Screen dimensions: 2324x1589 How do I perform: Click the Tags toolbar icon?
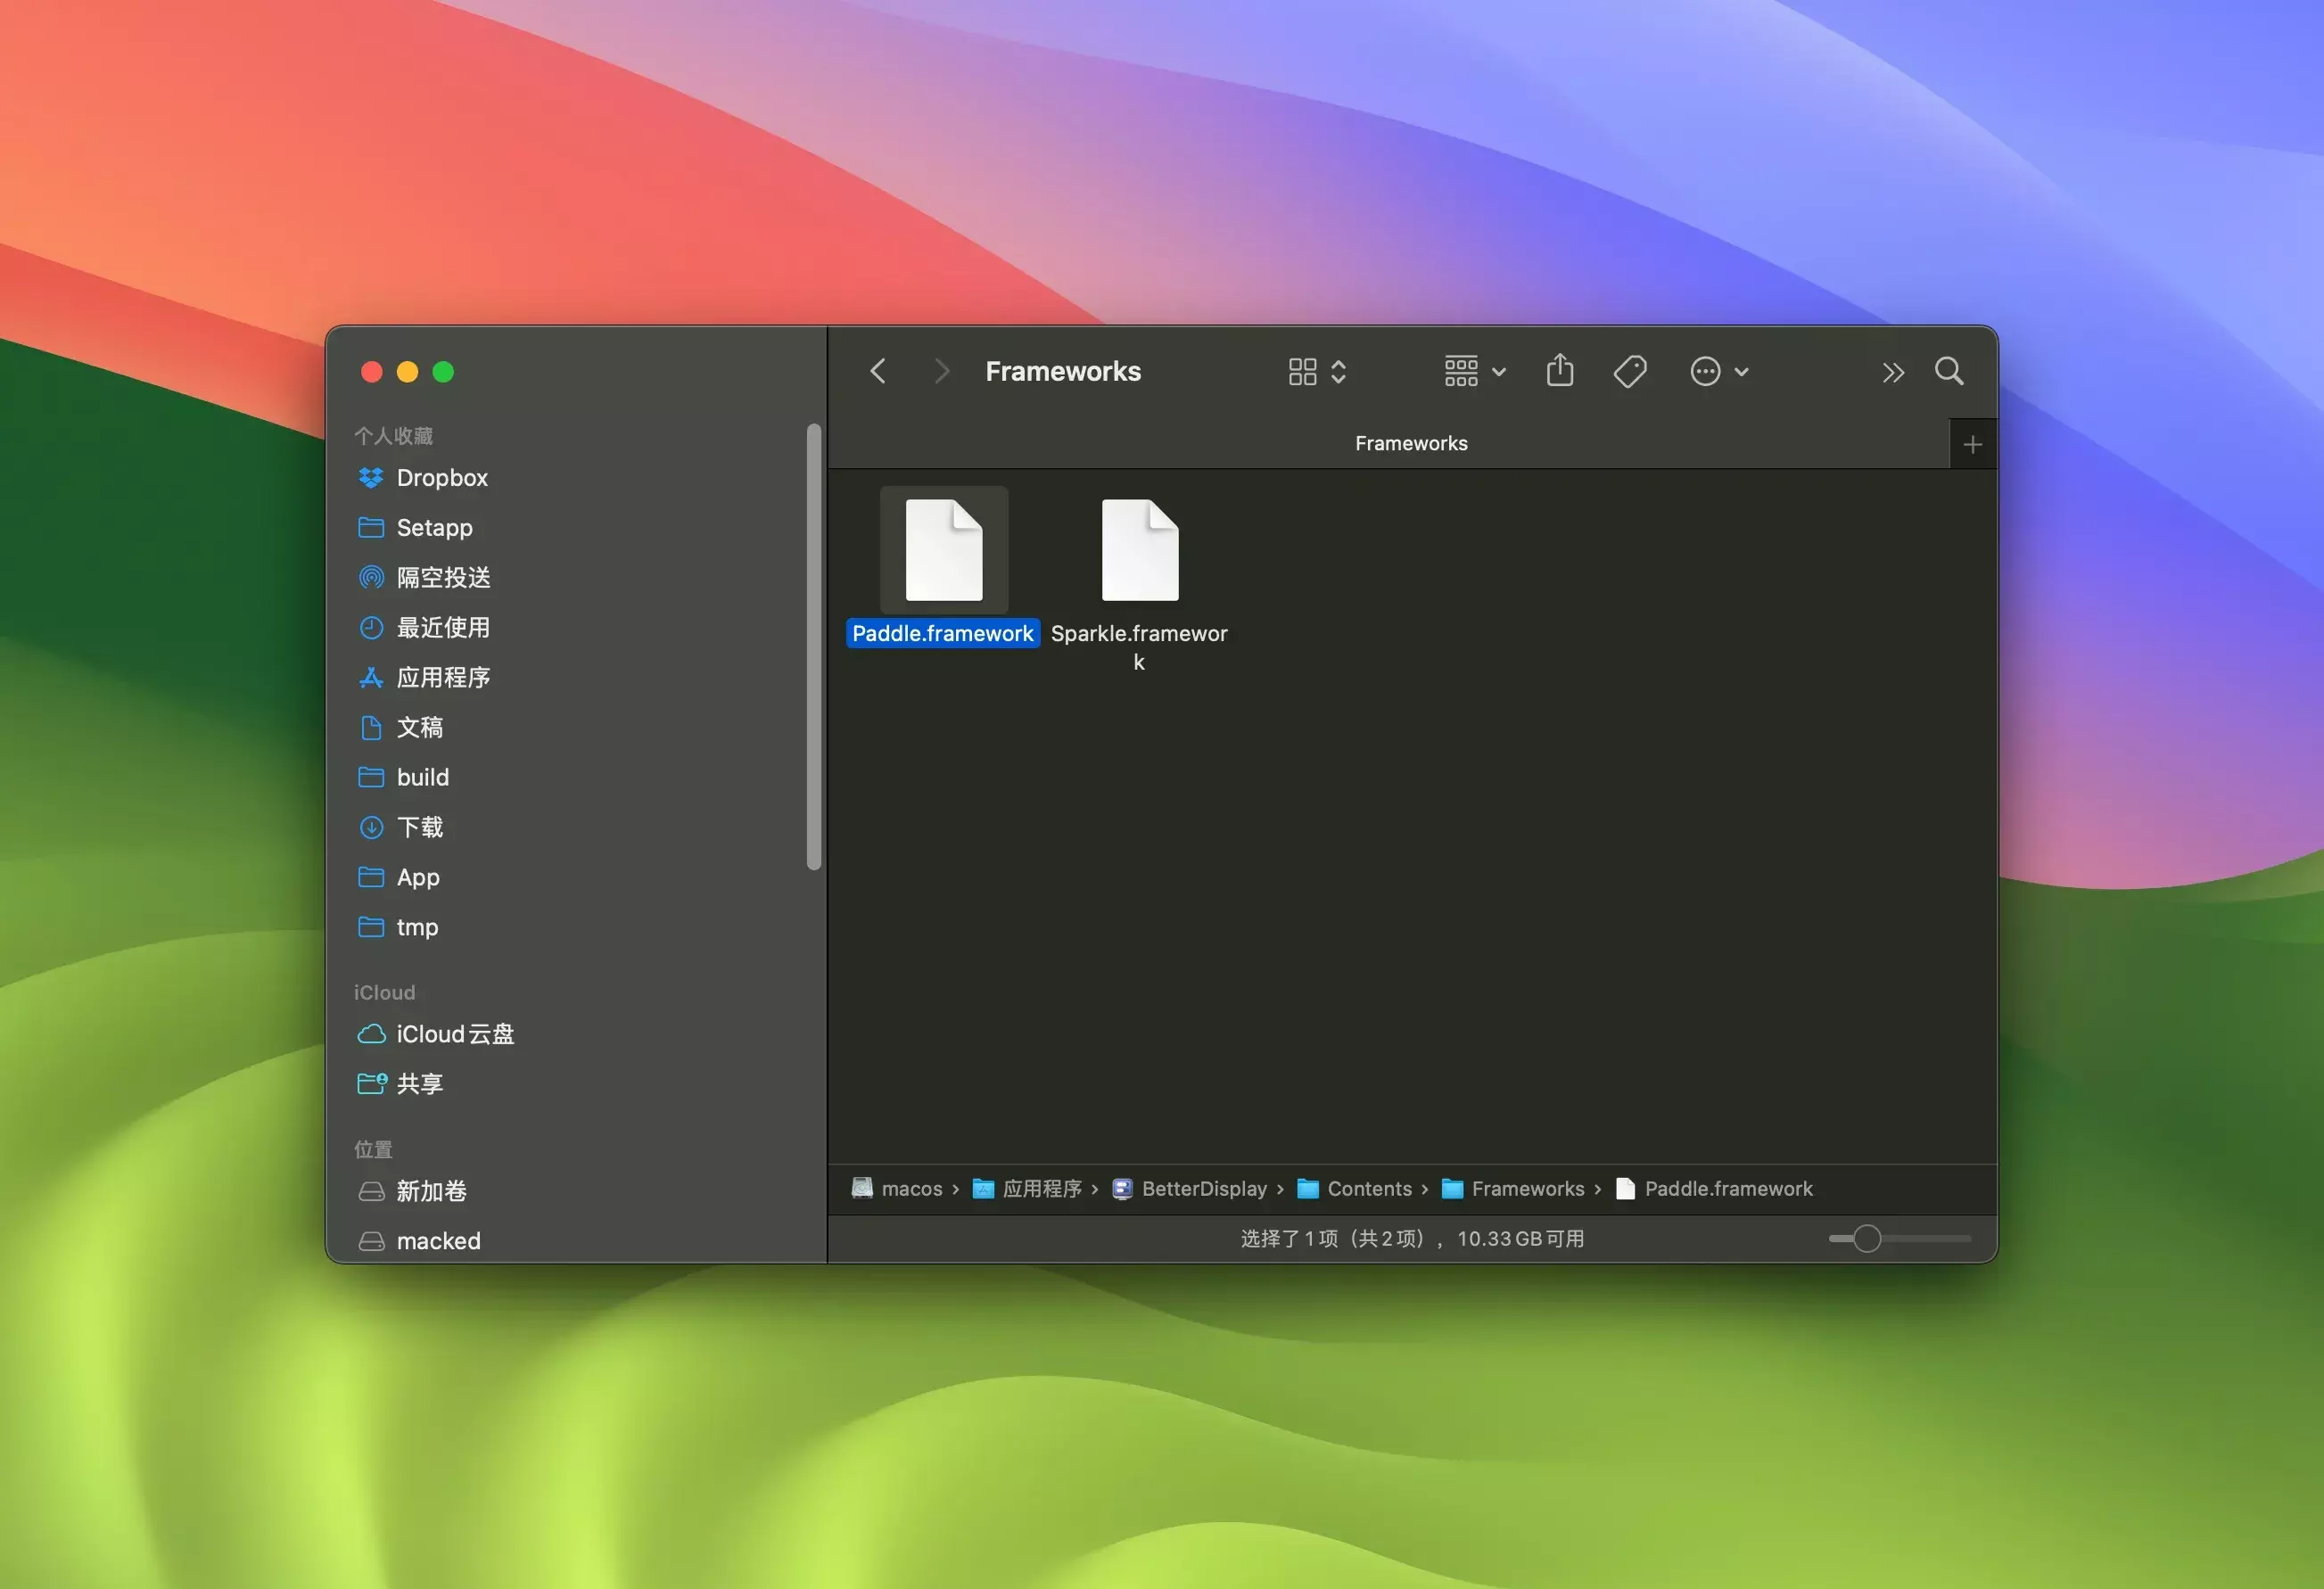[x=1629, y=372]
